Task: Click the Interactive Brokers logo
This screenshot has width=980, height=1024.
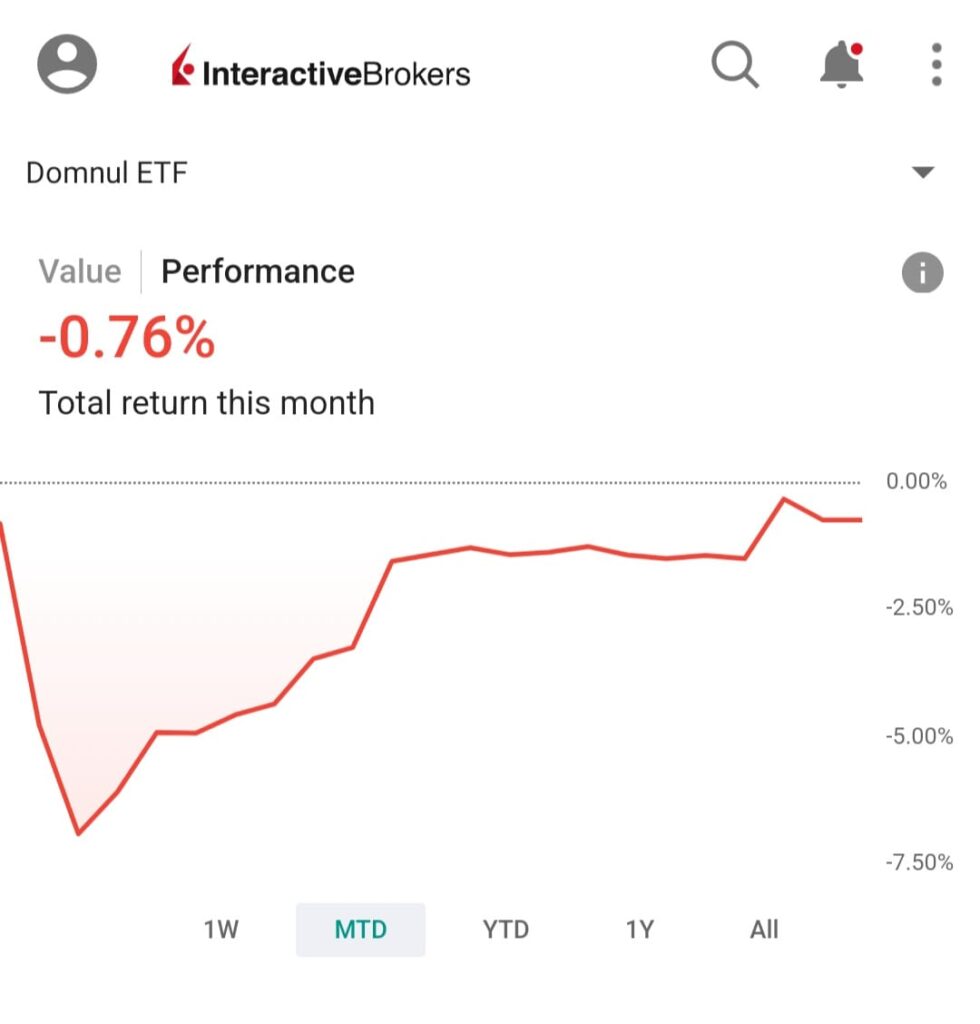Action: pos(321,70)
